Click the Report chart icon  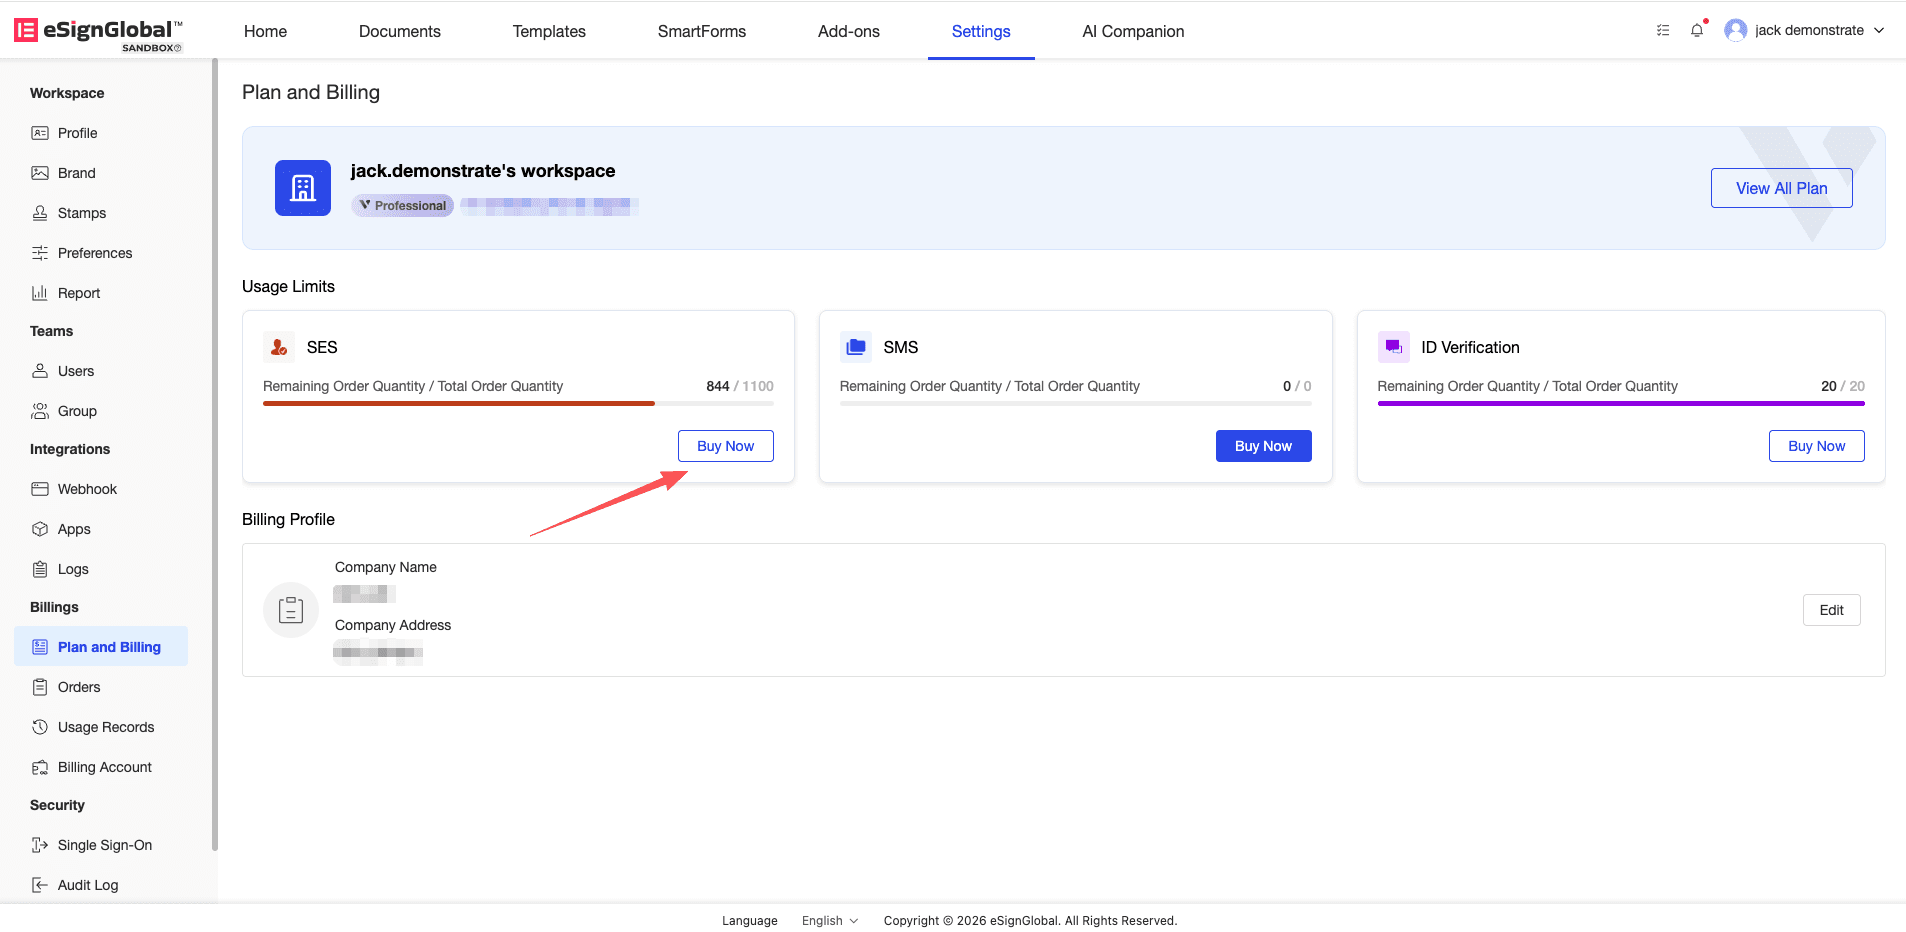click(x=40, y=293)
